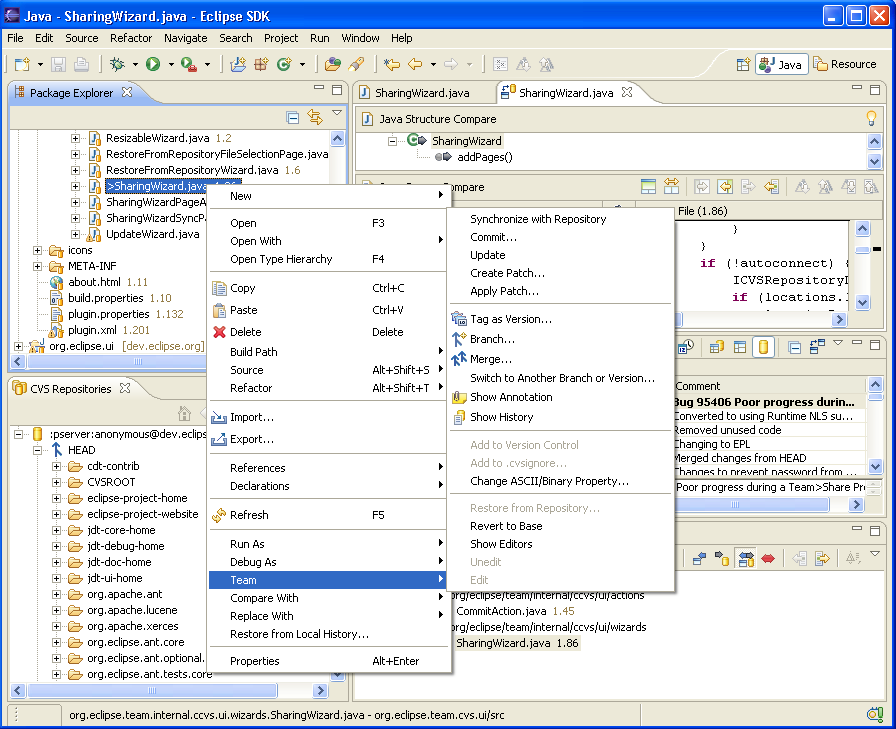Screen dimensions: 896x729
Task: Click the Print toolbar icon
Action: 82,64
